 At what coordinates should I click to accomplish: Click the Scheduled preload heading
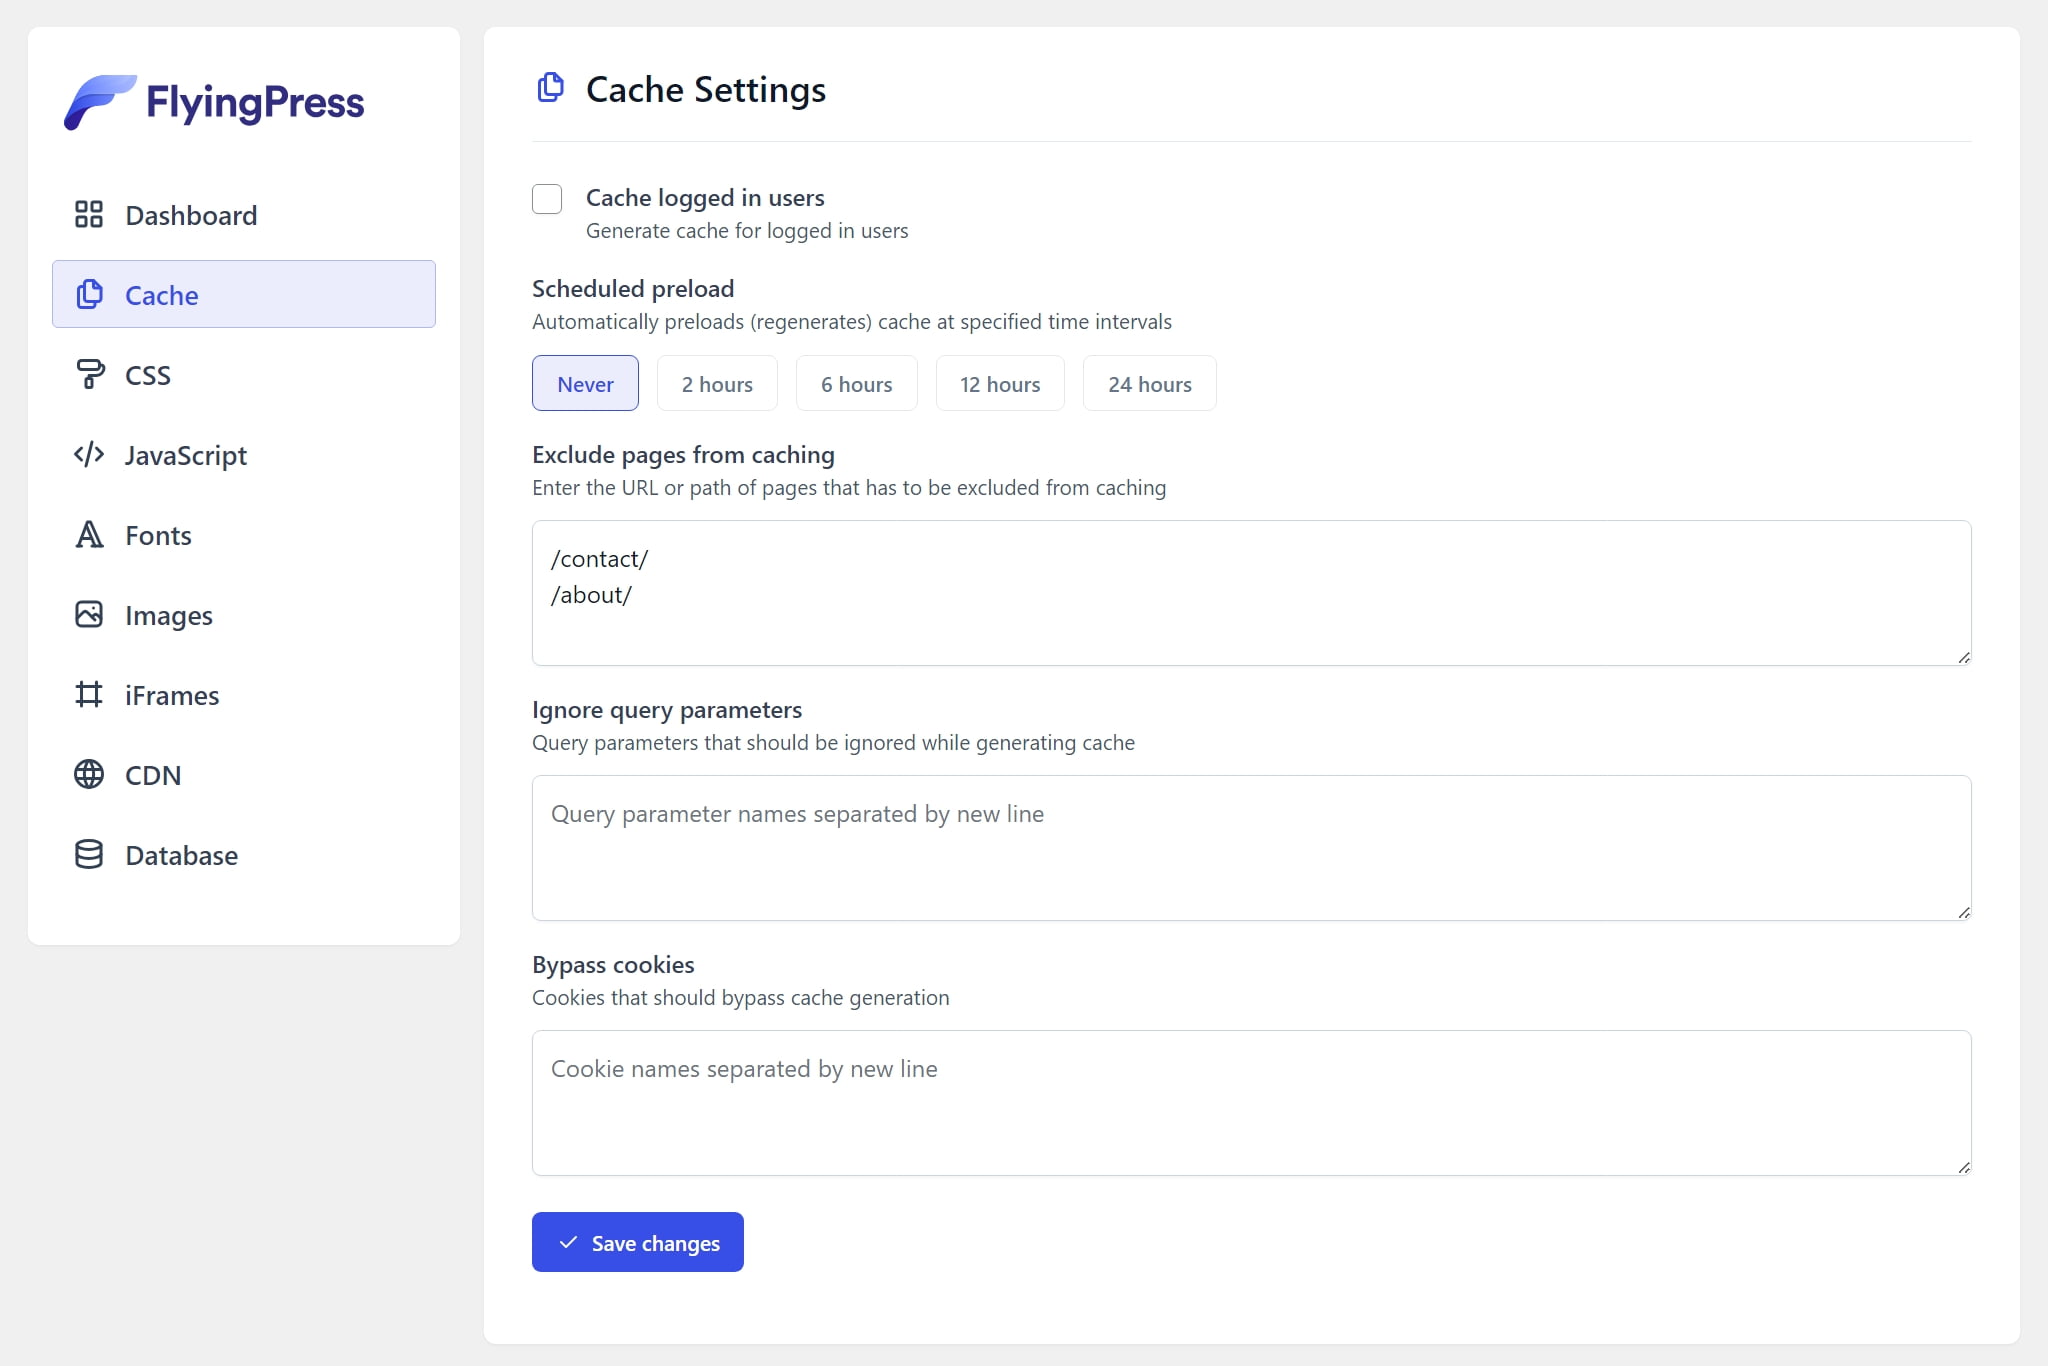tap(633, 289)
